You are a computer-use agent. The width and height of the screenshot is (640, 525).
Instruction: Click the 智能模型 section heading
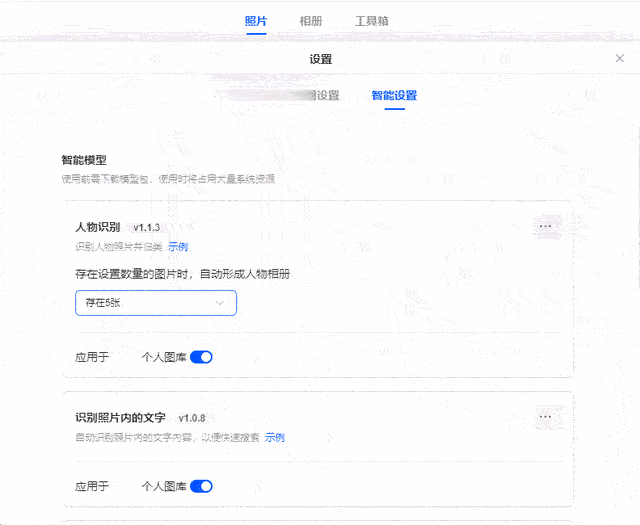tap(84, 160)
